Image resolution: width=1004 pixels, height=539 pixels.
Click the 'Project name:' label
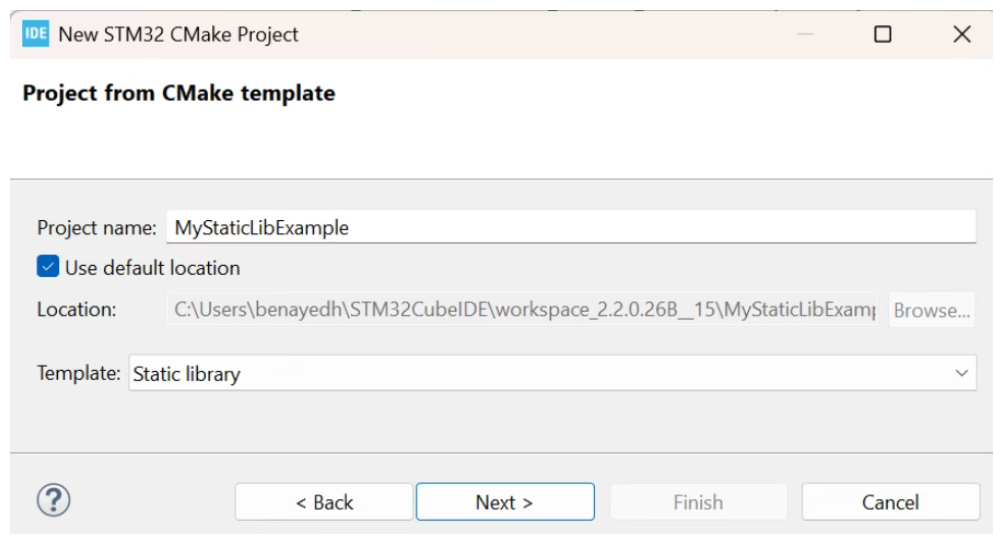[97, 227]
